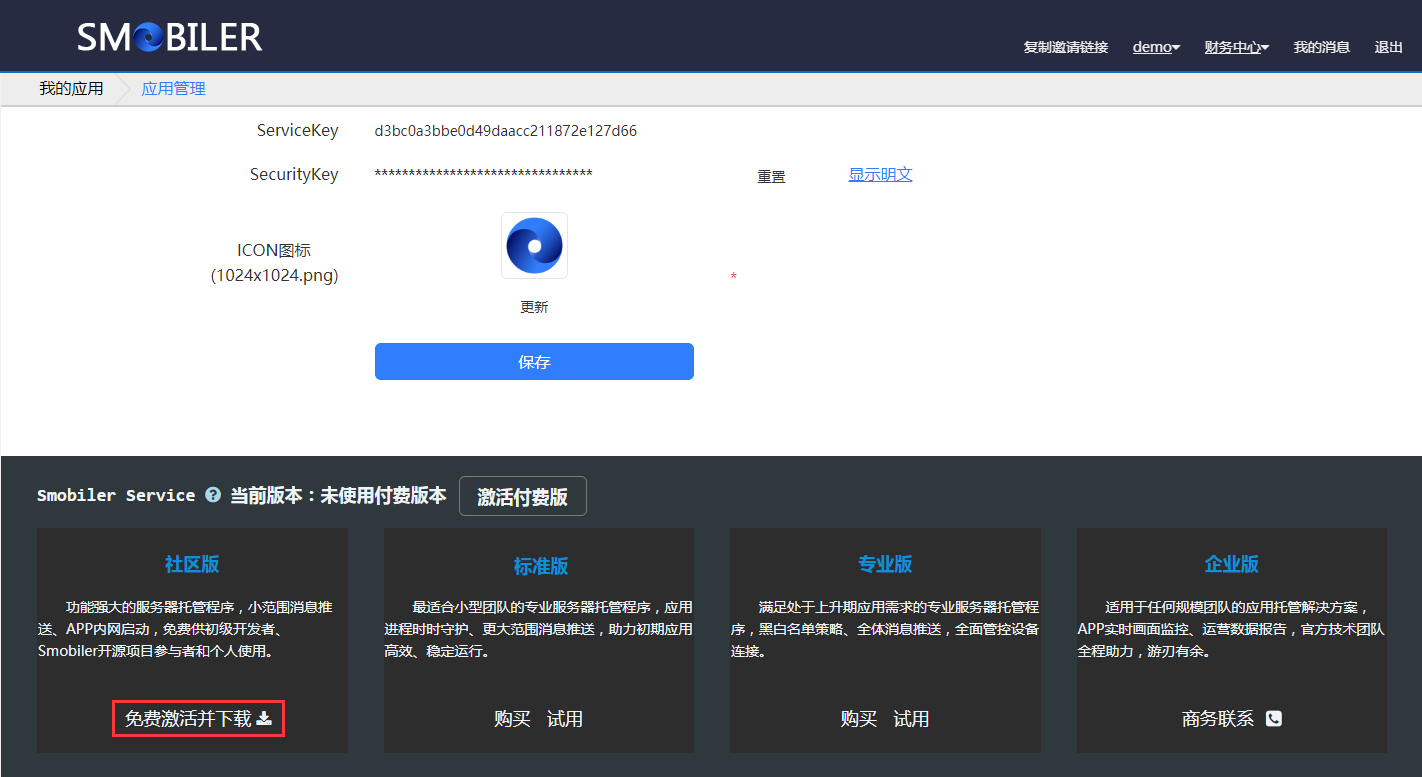Click 退出 to log out

click(1389, 47)
